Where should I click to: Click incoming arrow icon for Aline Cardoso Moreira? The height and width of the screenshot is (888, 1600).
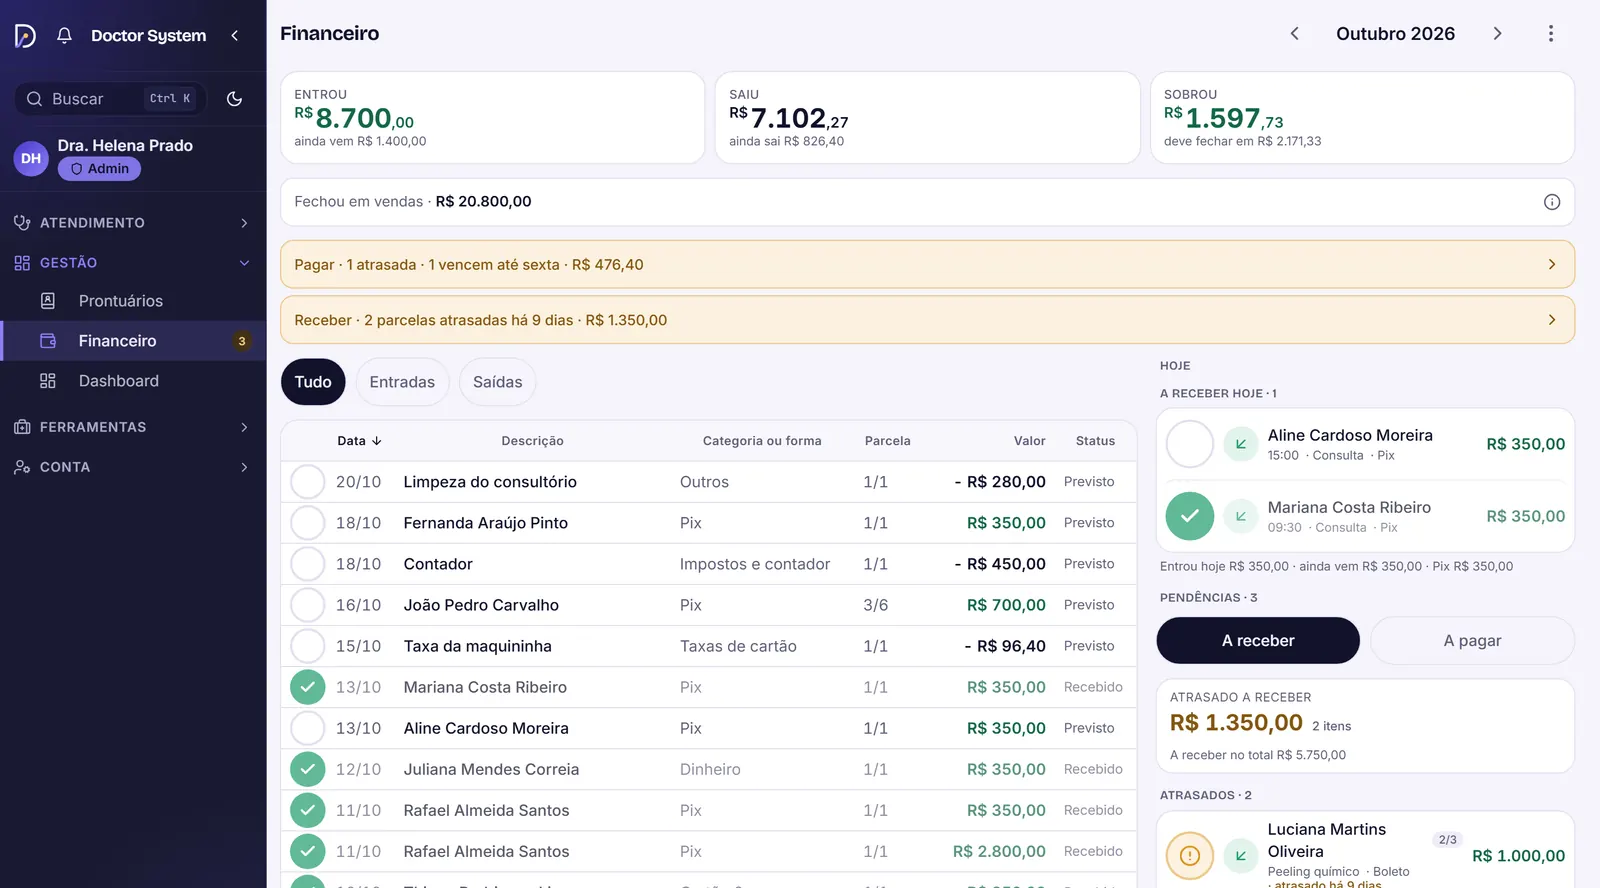[1241, 444]
